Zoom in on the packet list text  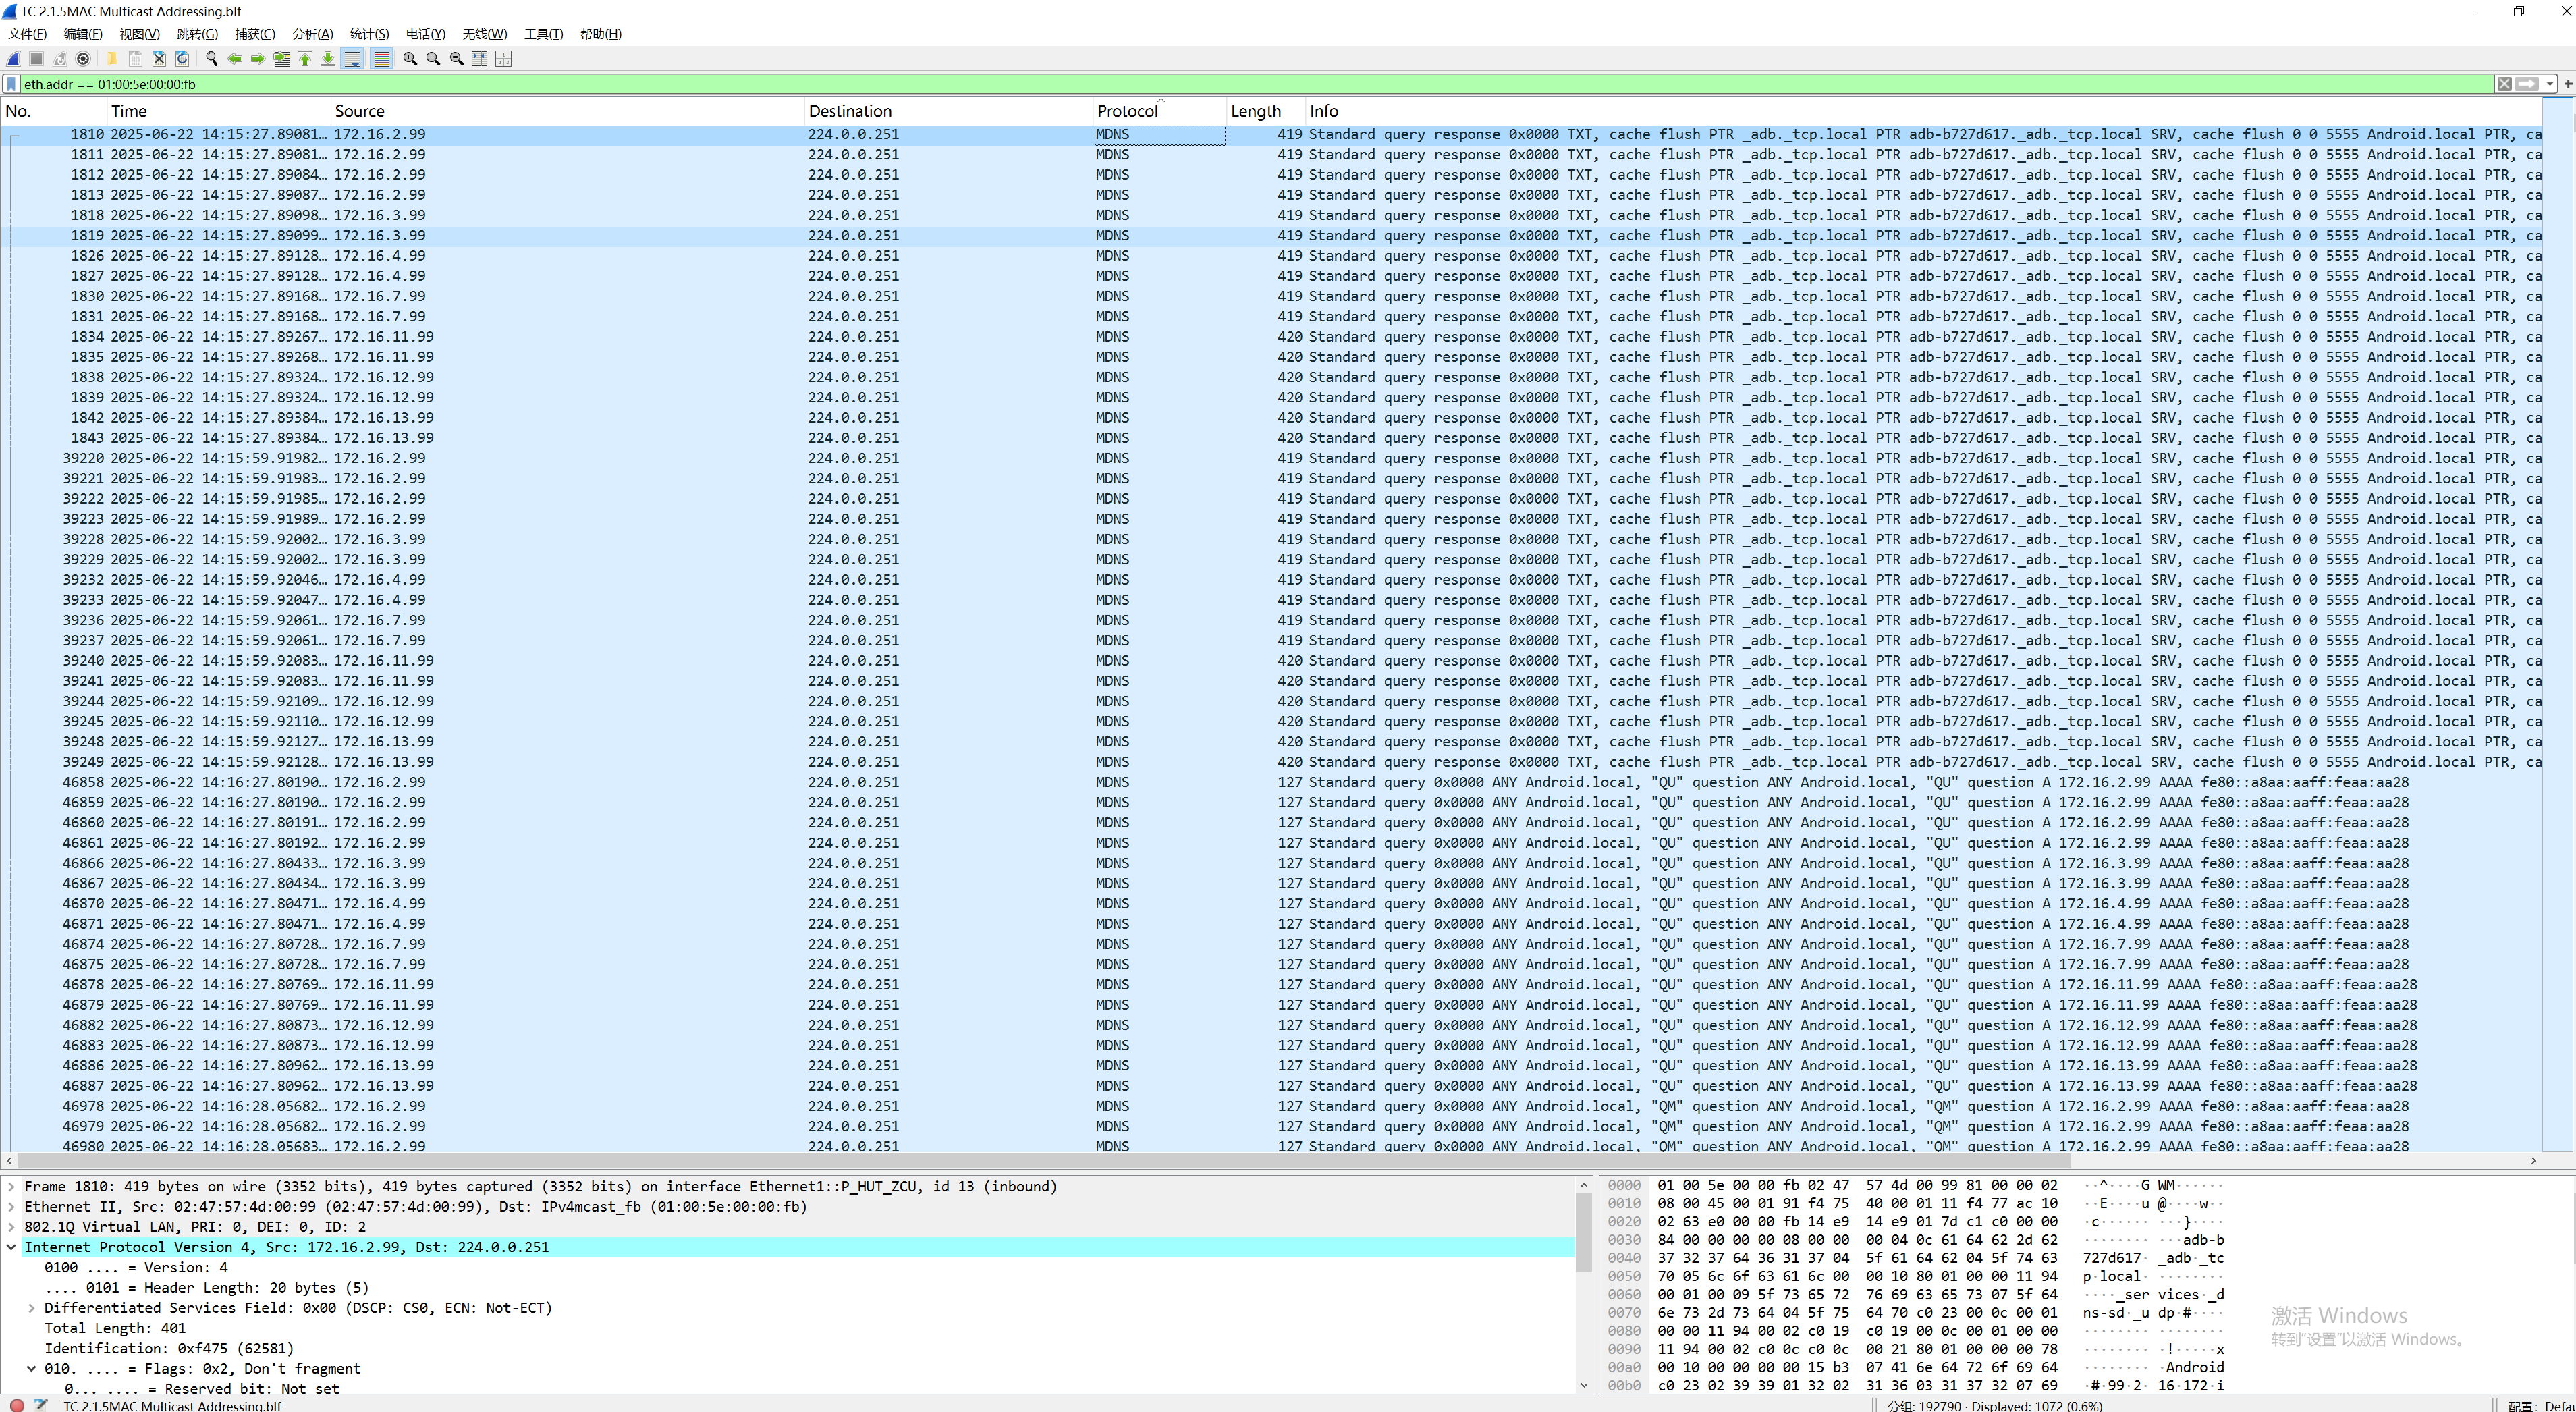410,59
